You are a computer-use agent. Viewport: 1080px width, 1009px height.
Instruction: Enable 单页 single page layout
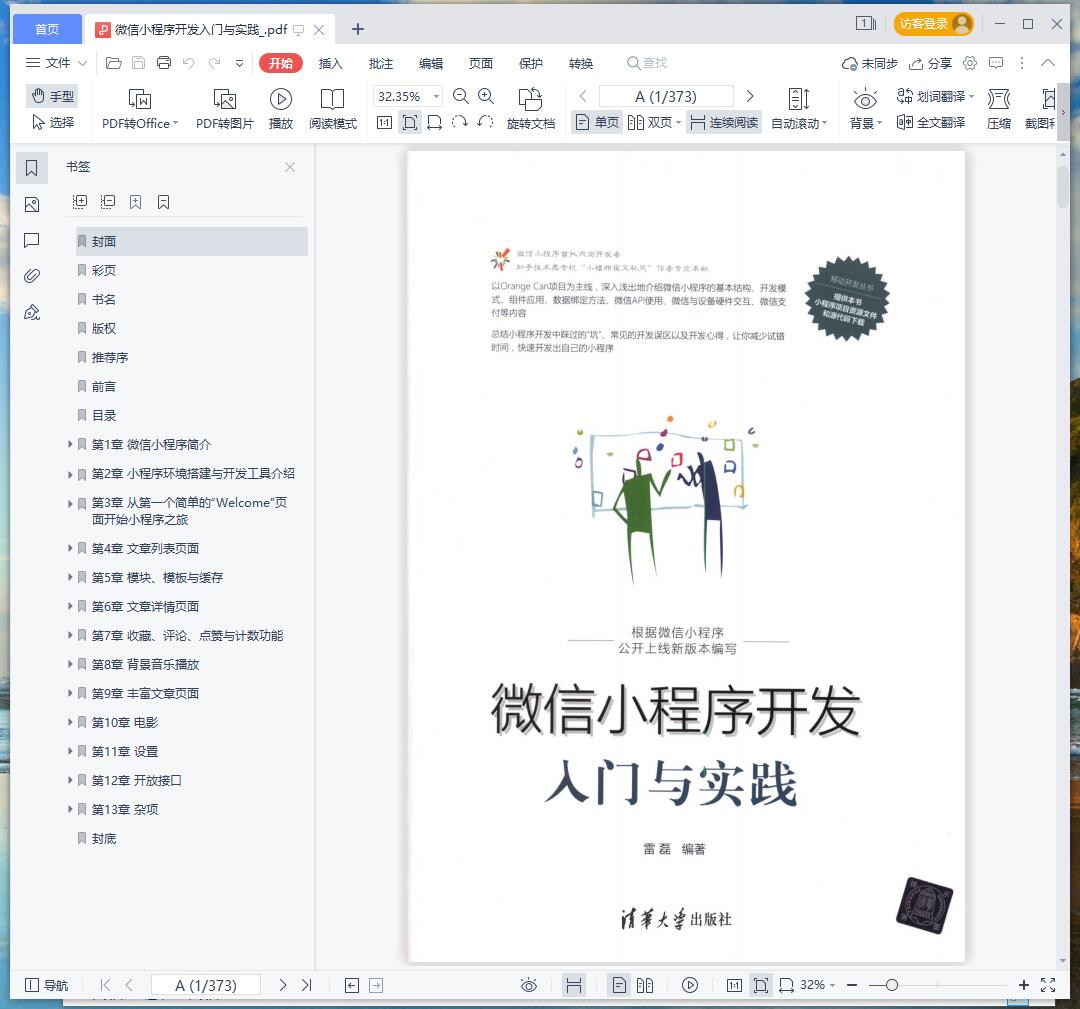click(597, 123)
